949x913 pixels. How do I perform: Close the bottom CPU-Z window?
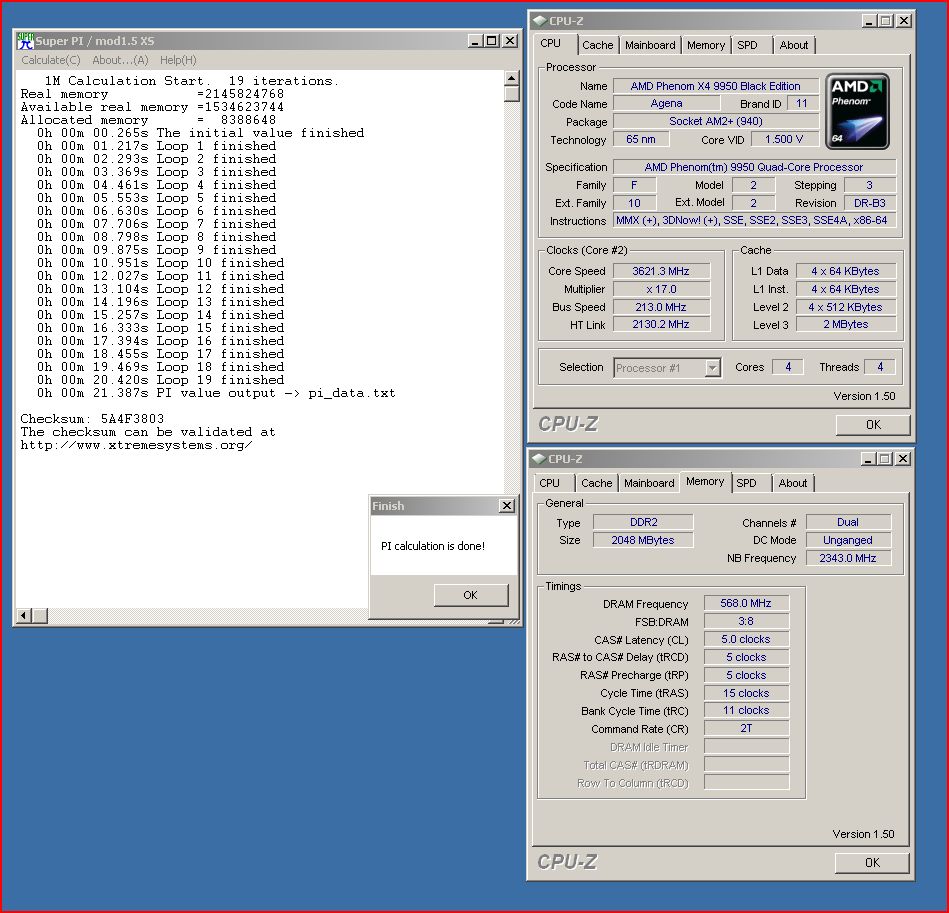point(902,459)
